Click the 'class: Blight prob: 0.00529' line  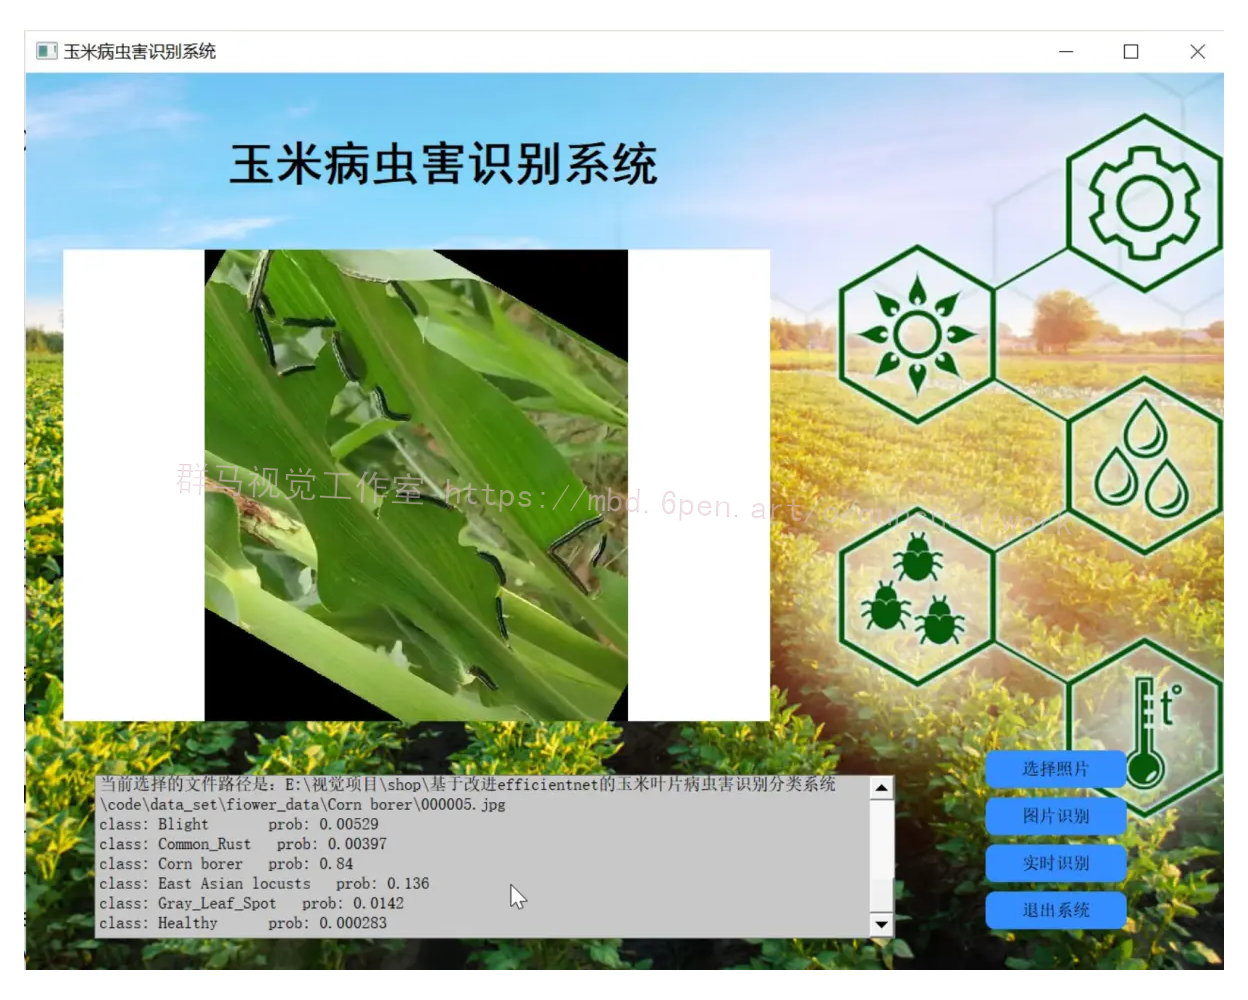[239, 825]
